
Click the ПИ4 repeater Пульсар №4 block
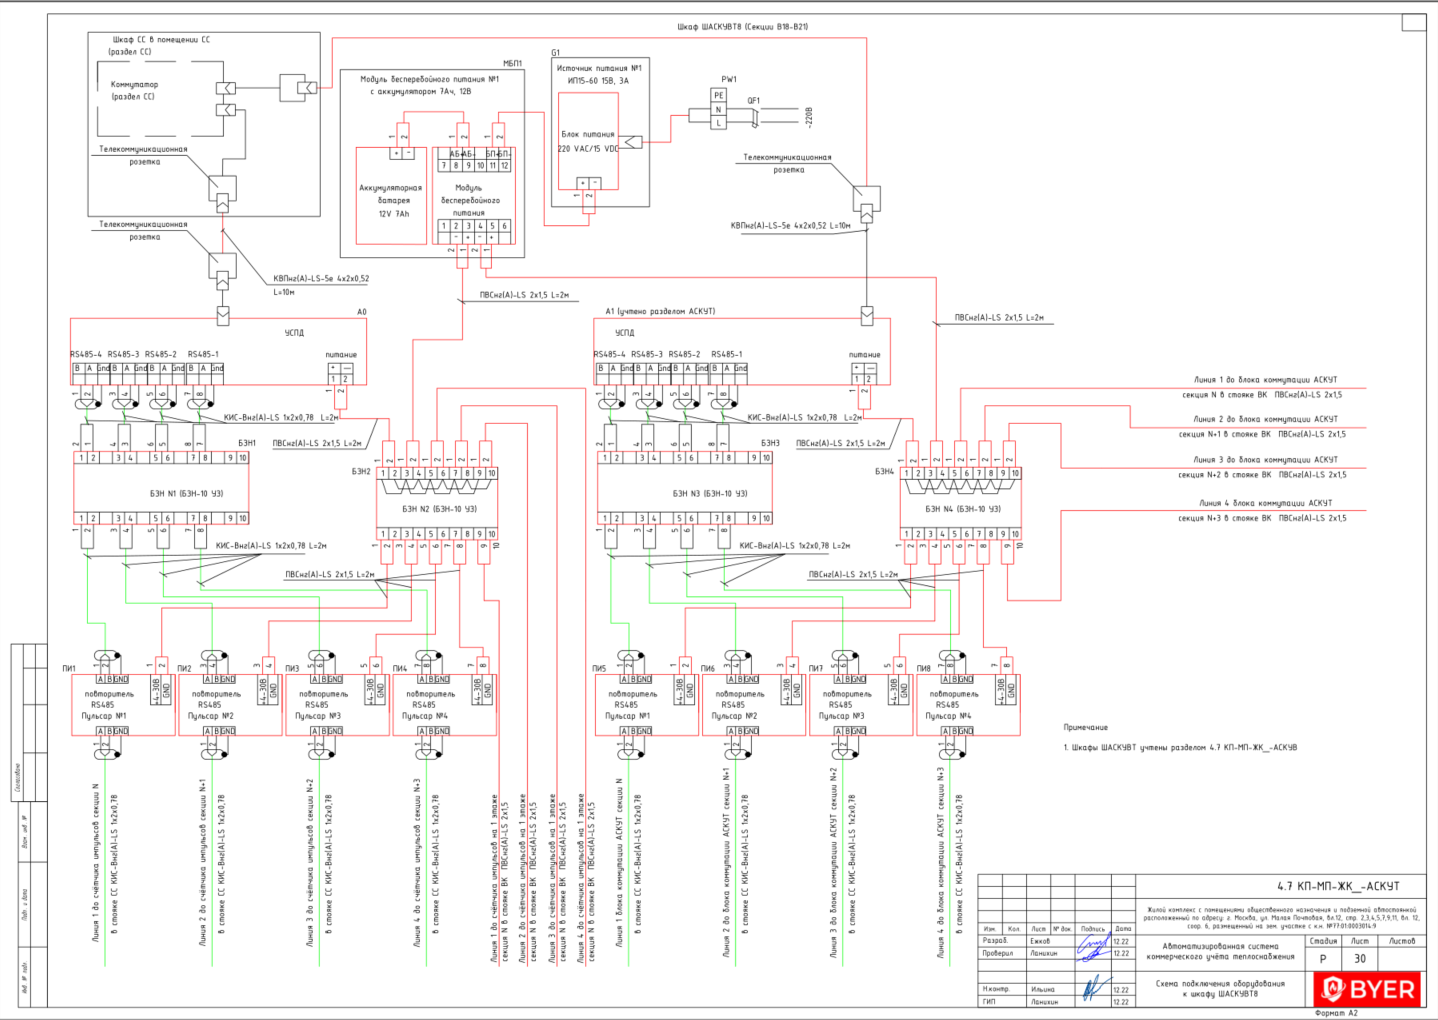pyautogui.click(x=445, y=705)
